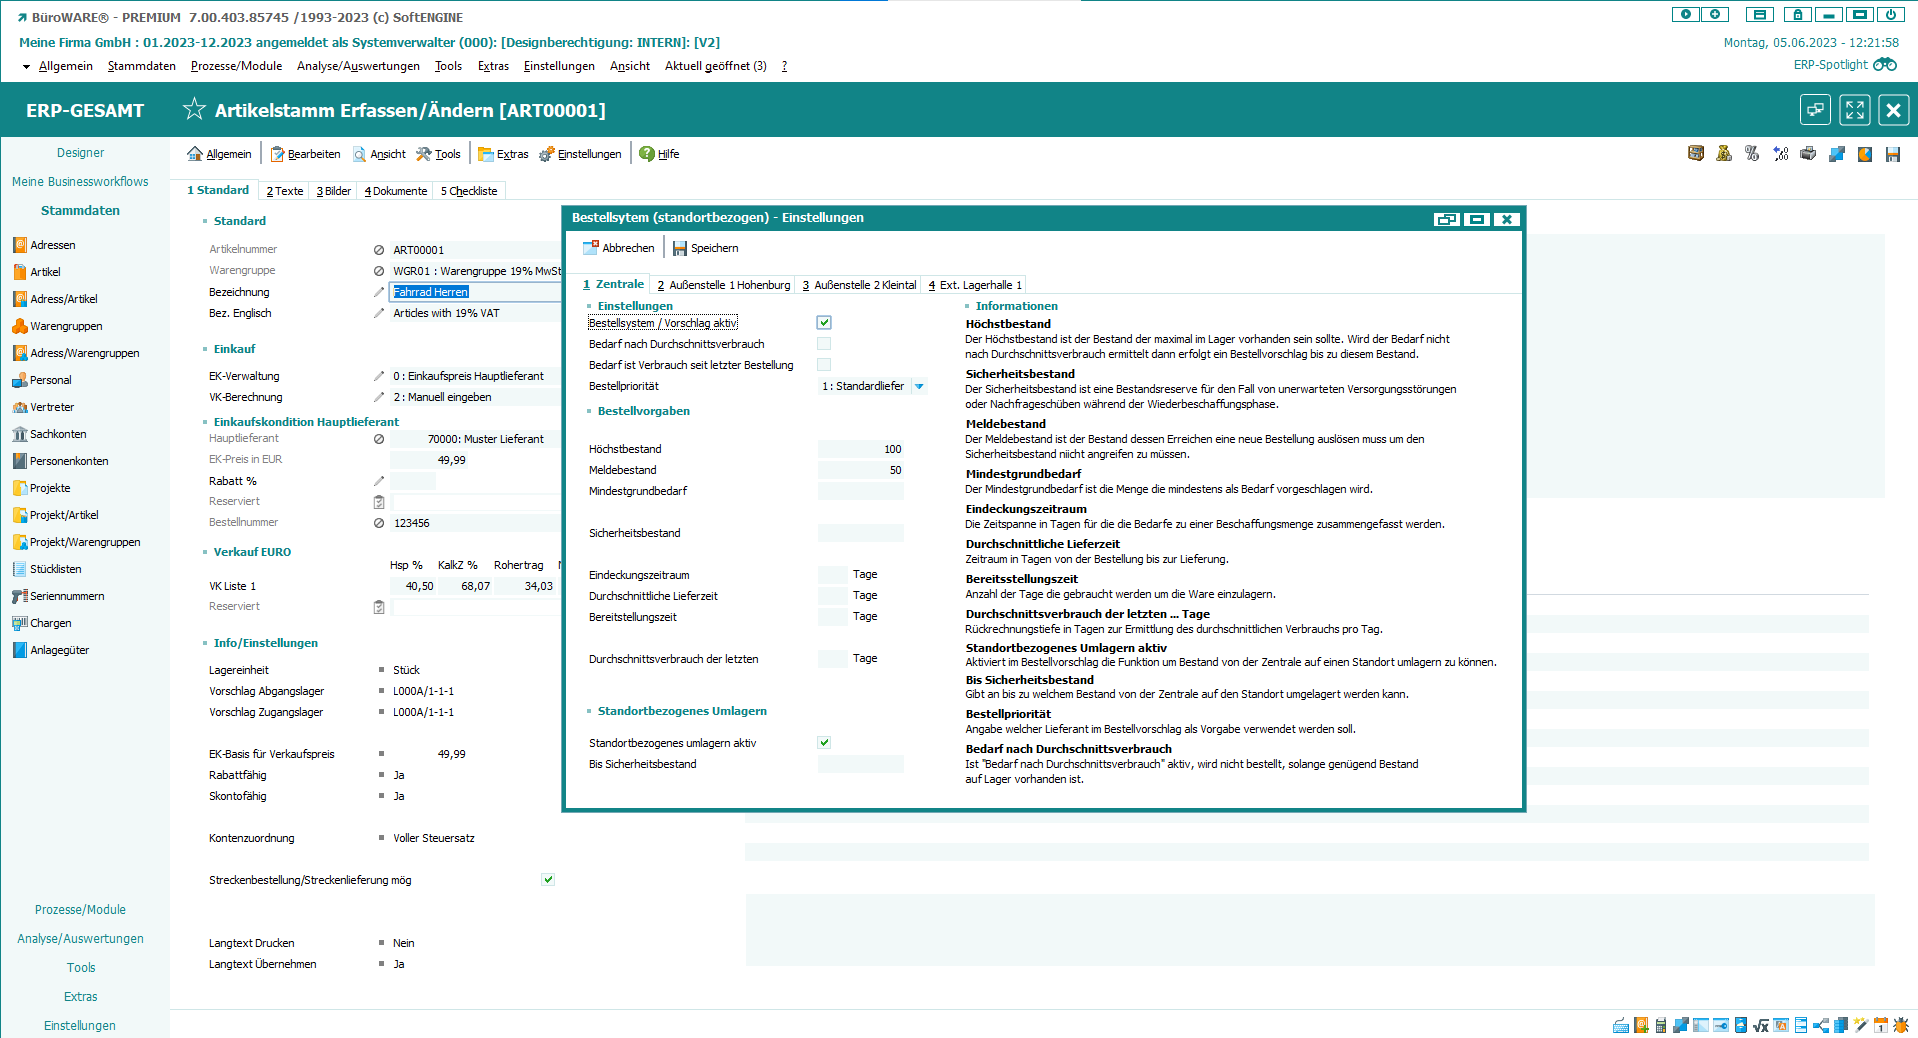1918x1038 pixels.
Task: Expand the Bestellpriorität dropdown
Action: click(919, 386)
